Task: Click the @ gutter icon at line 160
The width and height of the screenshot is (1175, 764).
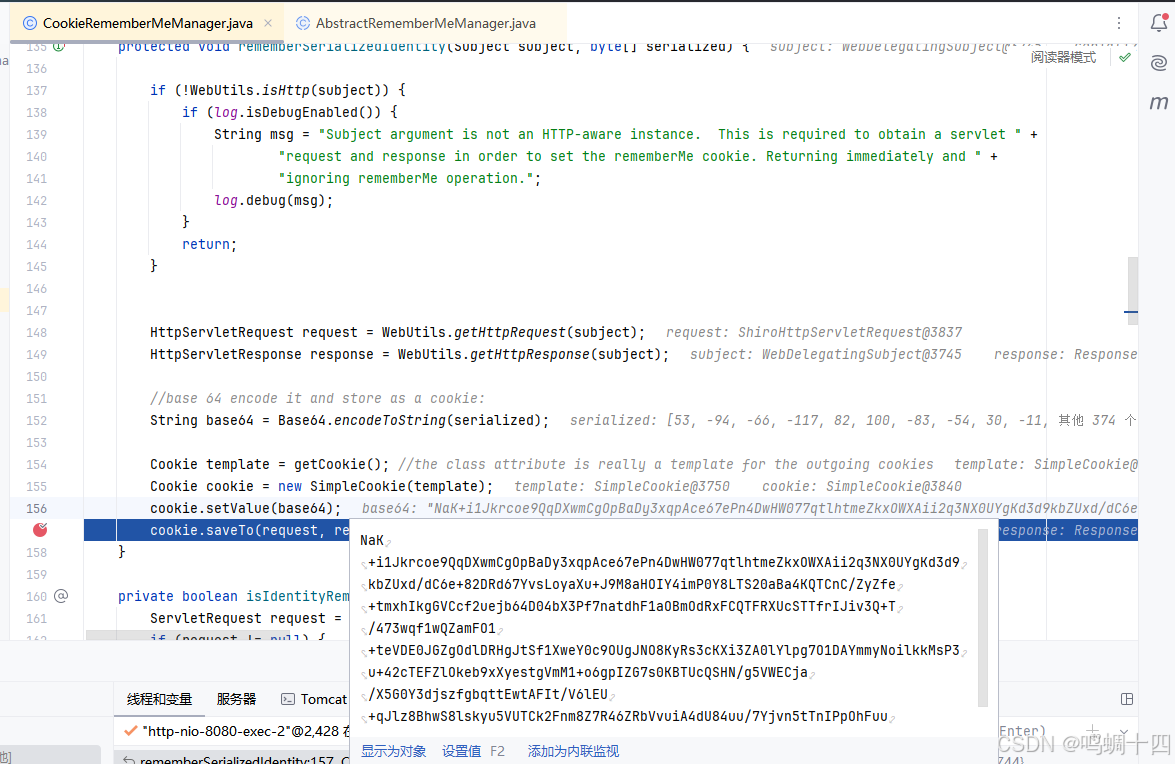Action: [x=61, y=596]
